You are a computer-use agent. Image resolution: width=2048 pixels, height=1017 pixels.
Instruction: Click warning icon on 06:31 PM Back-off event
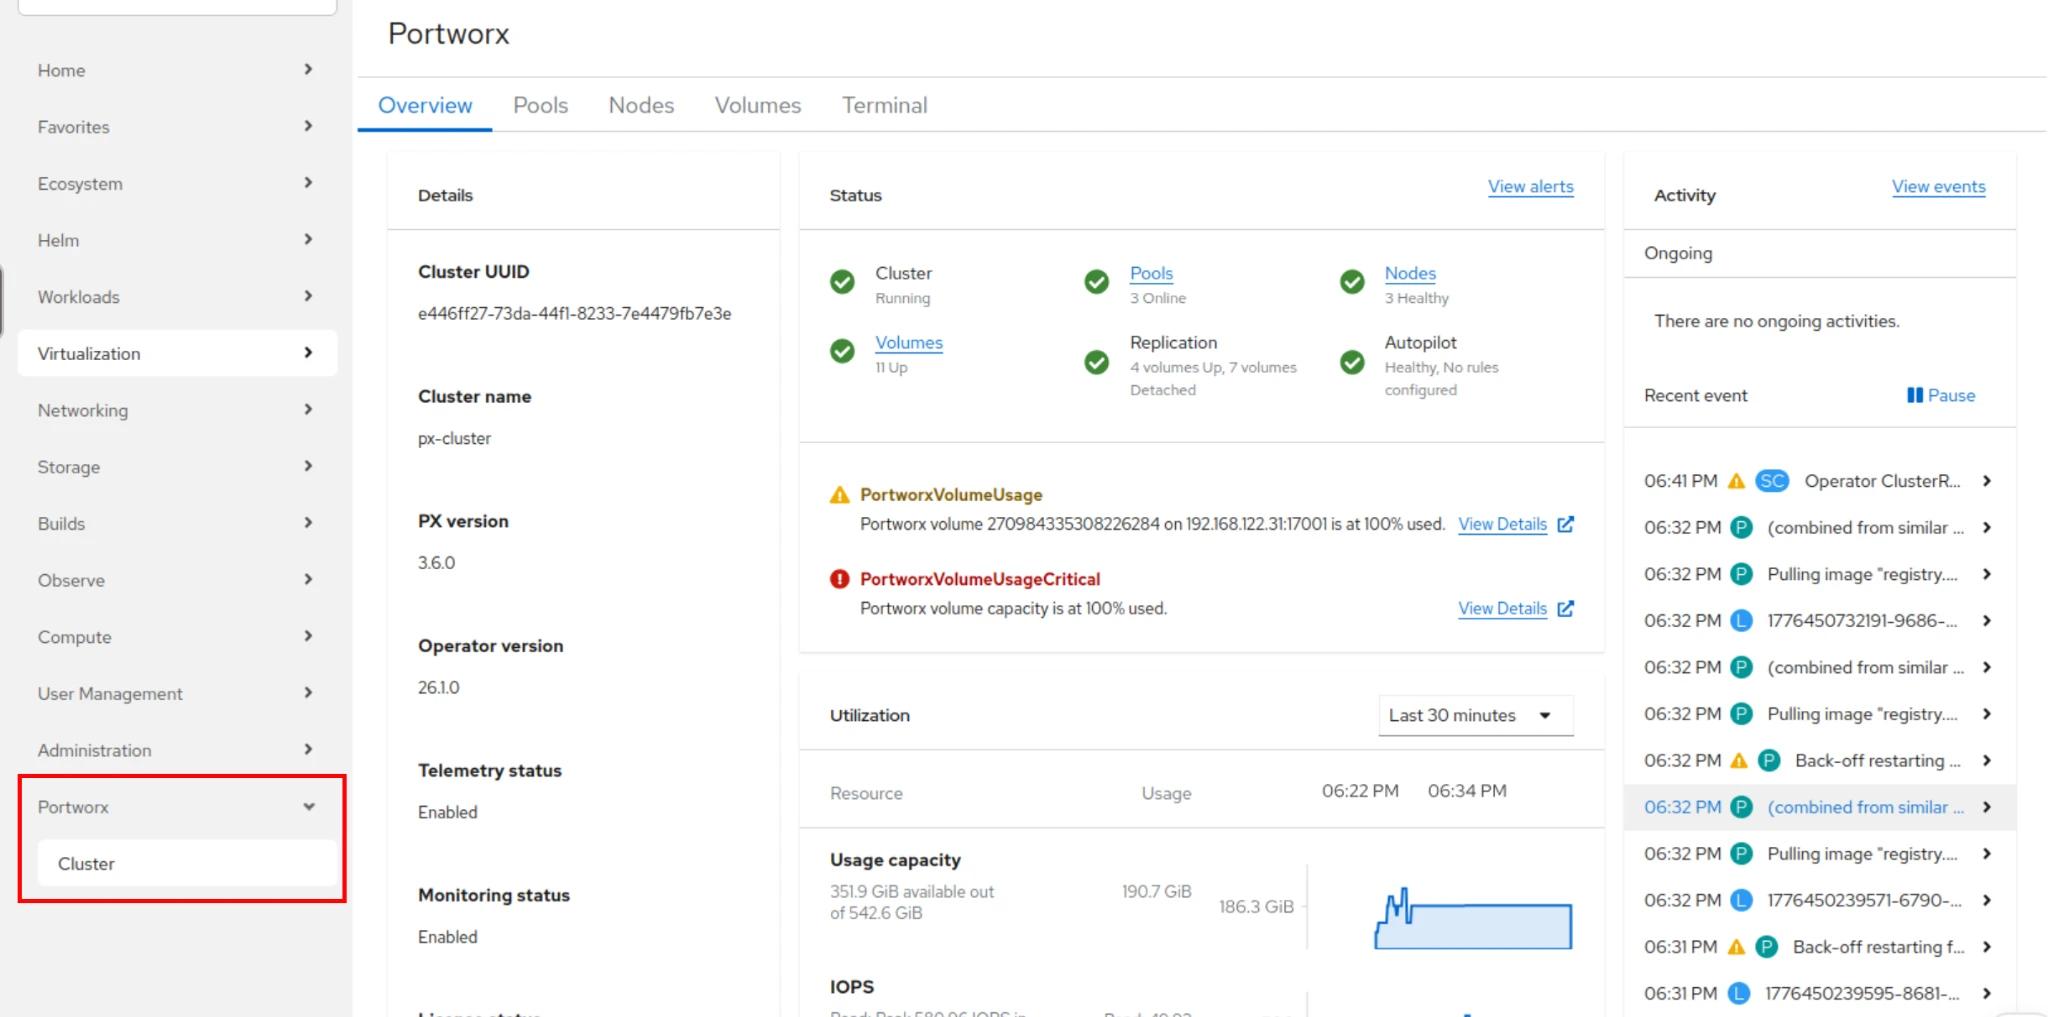pos(1736,947)
